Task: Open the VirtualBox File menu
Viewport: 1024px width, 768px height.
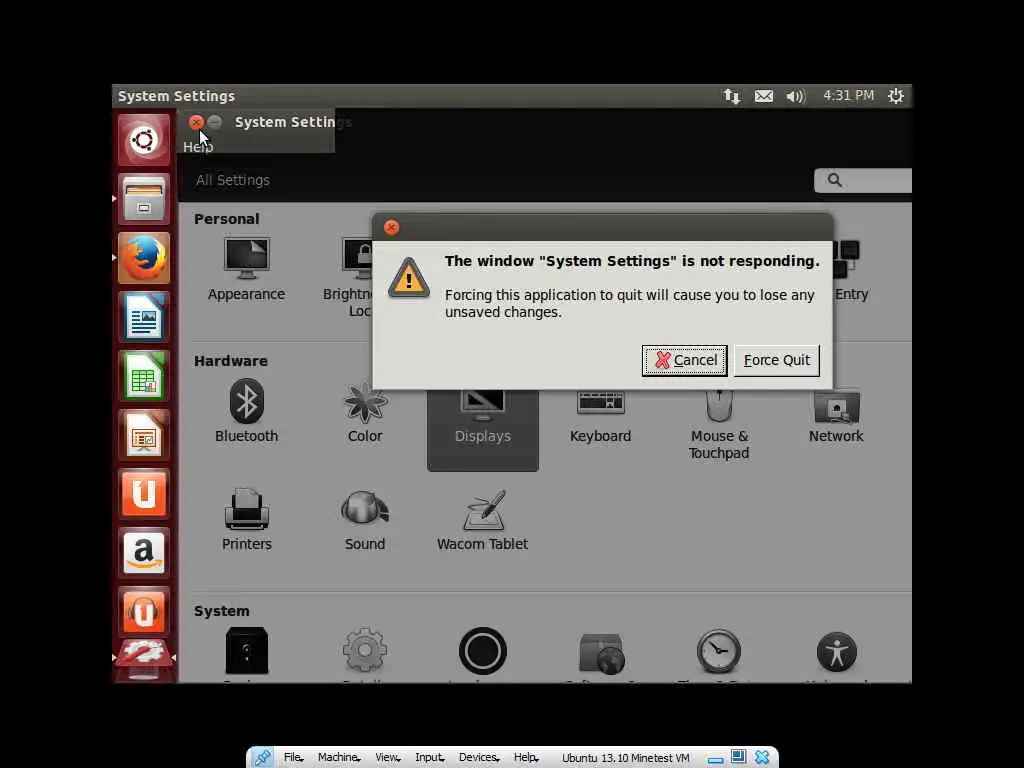Action: [x=293, y=758]
